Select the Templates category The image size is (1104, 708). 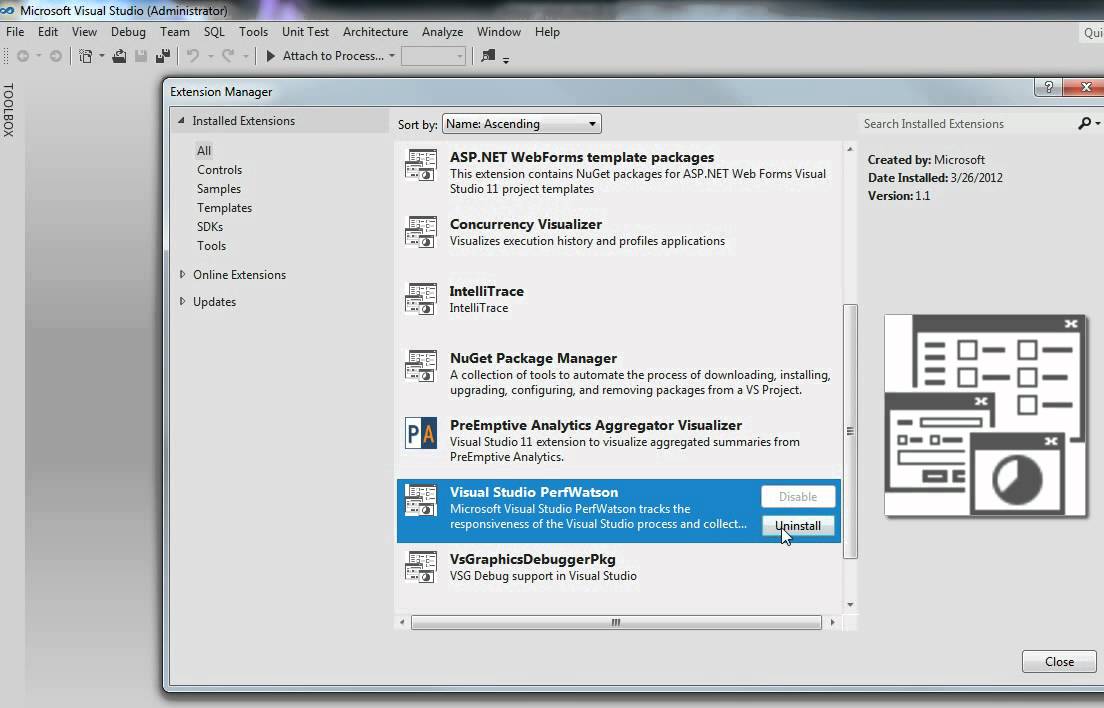(x=225, y=208)
